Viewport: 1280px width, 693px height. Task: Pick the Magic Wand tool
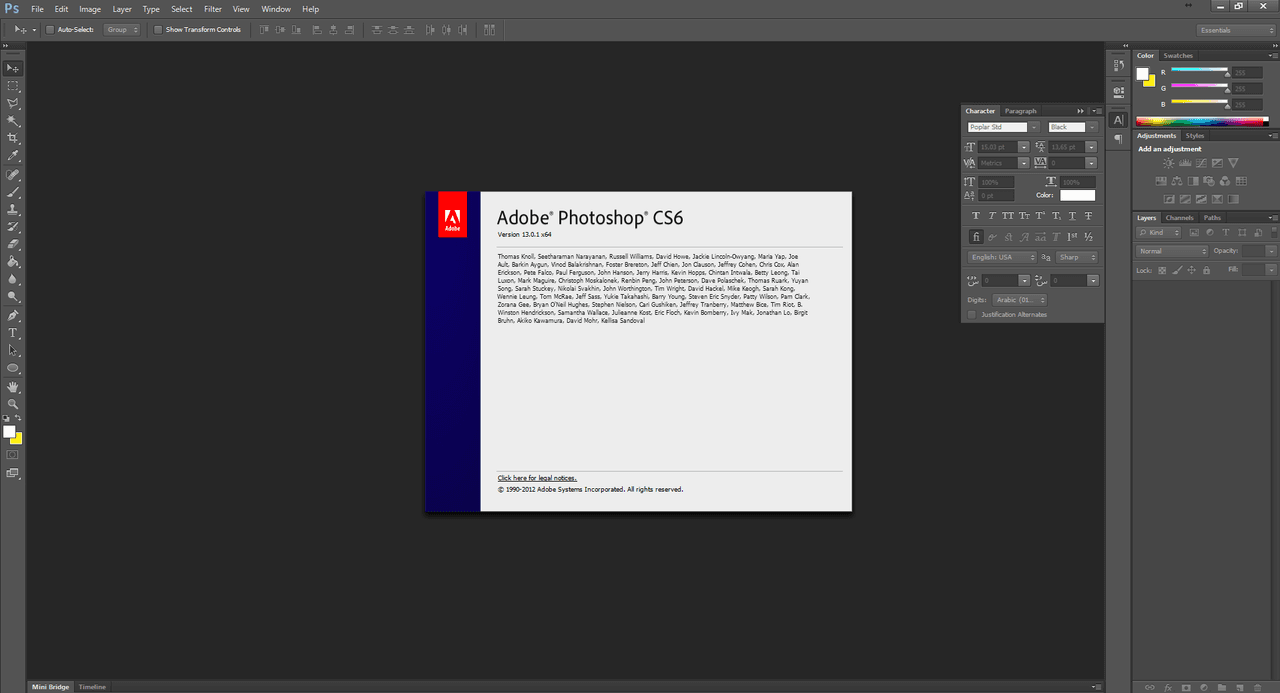(13, 121)
